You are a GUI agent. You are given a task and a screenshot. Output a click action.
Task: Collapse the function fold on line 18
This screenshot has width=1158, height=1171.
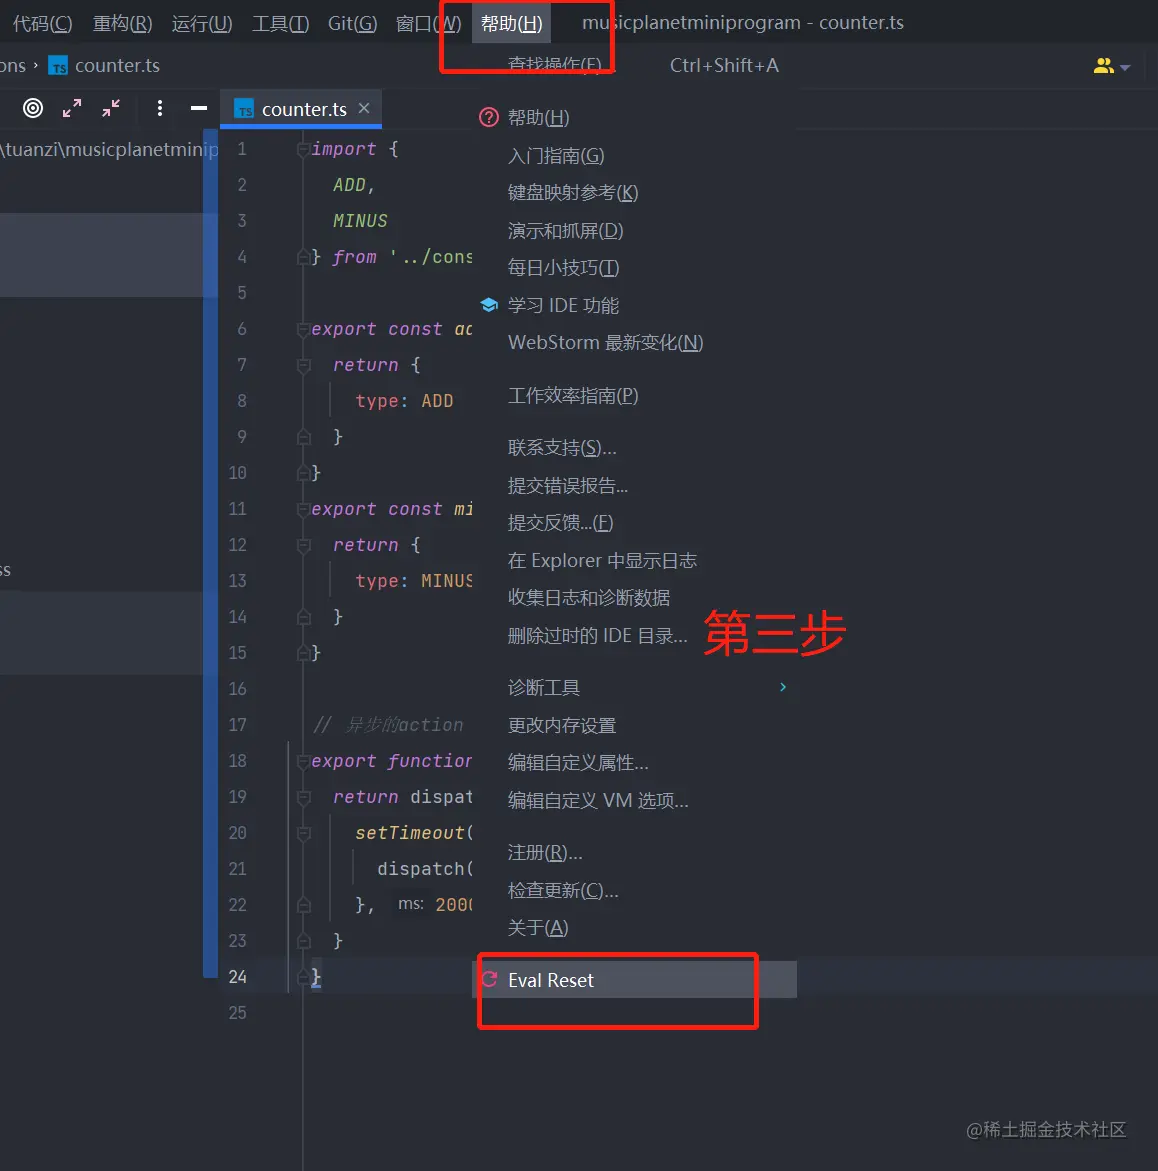(x=303, y=761)
